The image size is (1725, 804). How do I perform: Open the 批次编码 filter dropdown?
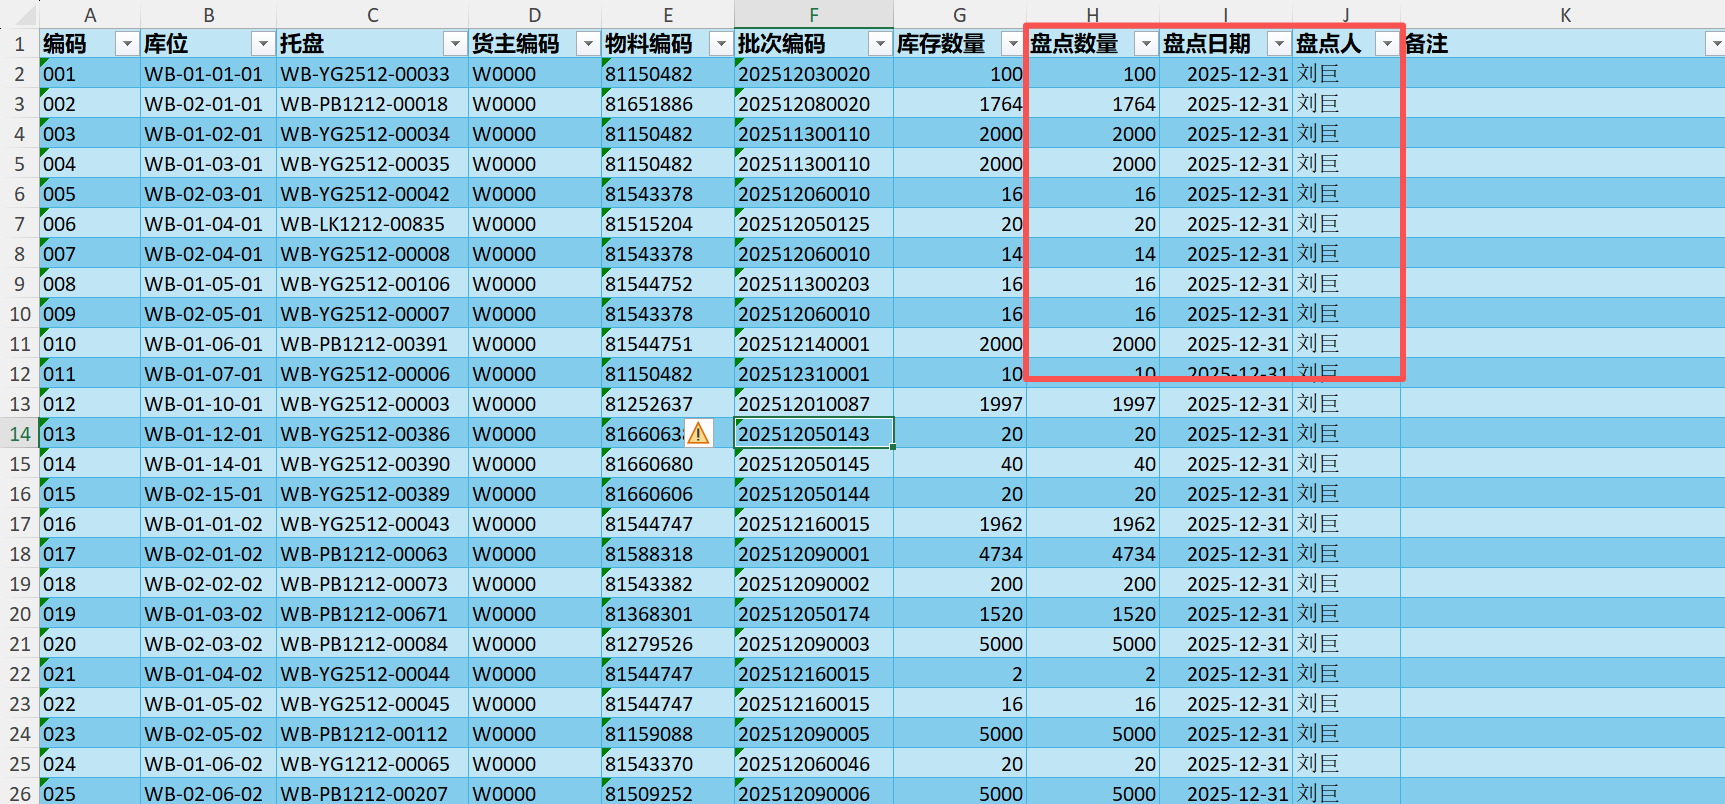pyautogui.click(x=880, y=44)
